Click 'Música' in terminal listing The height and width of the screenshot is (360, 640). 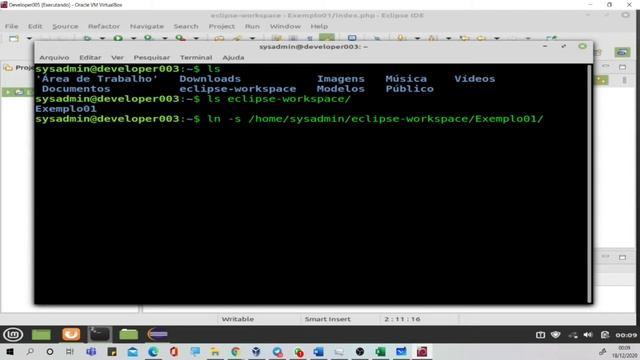406,79
